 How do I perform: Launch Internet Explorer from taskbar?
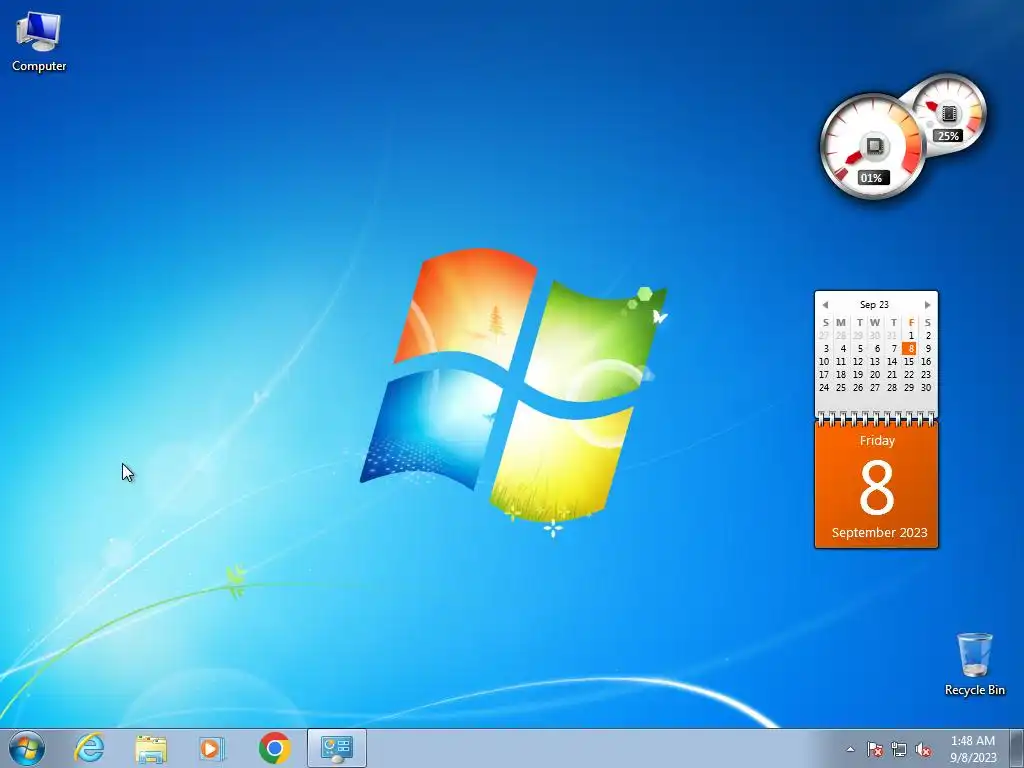(89, 748)
